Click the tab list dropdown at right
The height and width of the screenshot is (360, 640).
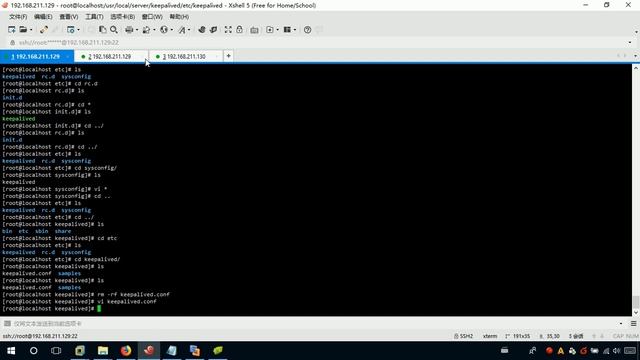(x=635, y=56)
